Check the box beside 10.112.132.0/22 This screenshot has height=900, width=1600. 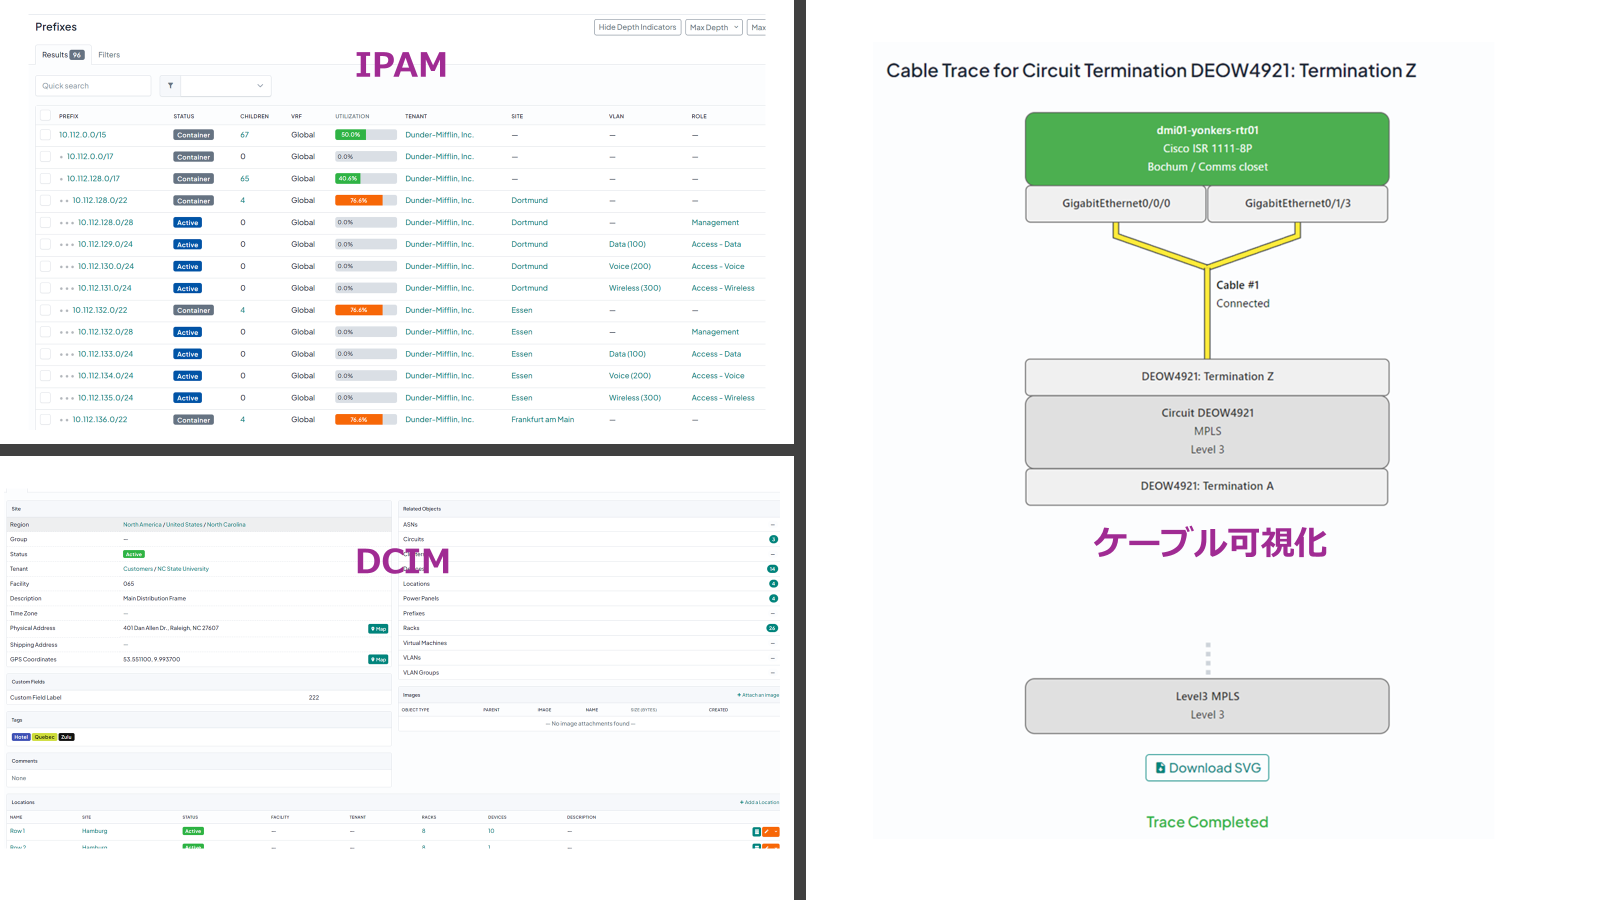pos(45,310)
